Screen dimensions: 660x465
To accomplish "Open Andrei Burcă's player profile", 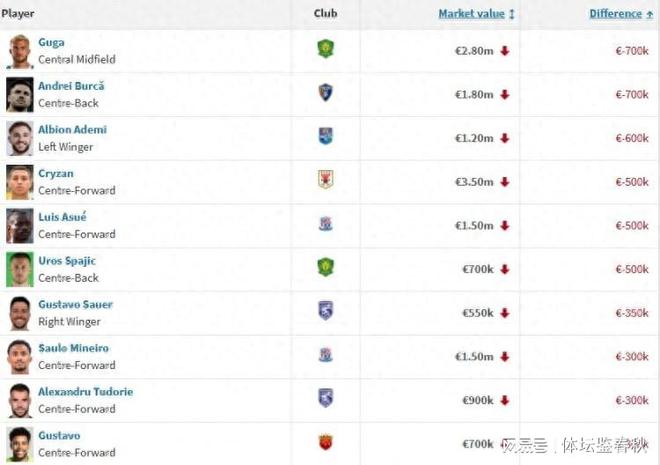I will click(x=71, y=86).
